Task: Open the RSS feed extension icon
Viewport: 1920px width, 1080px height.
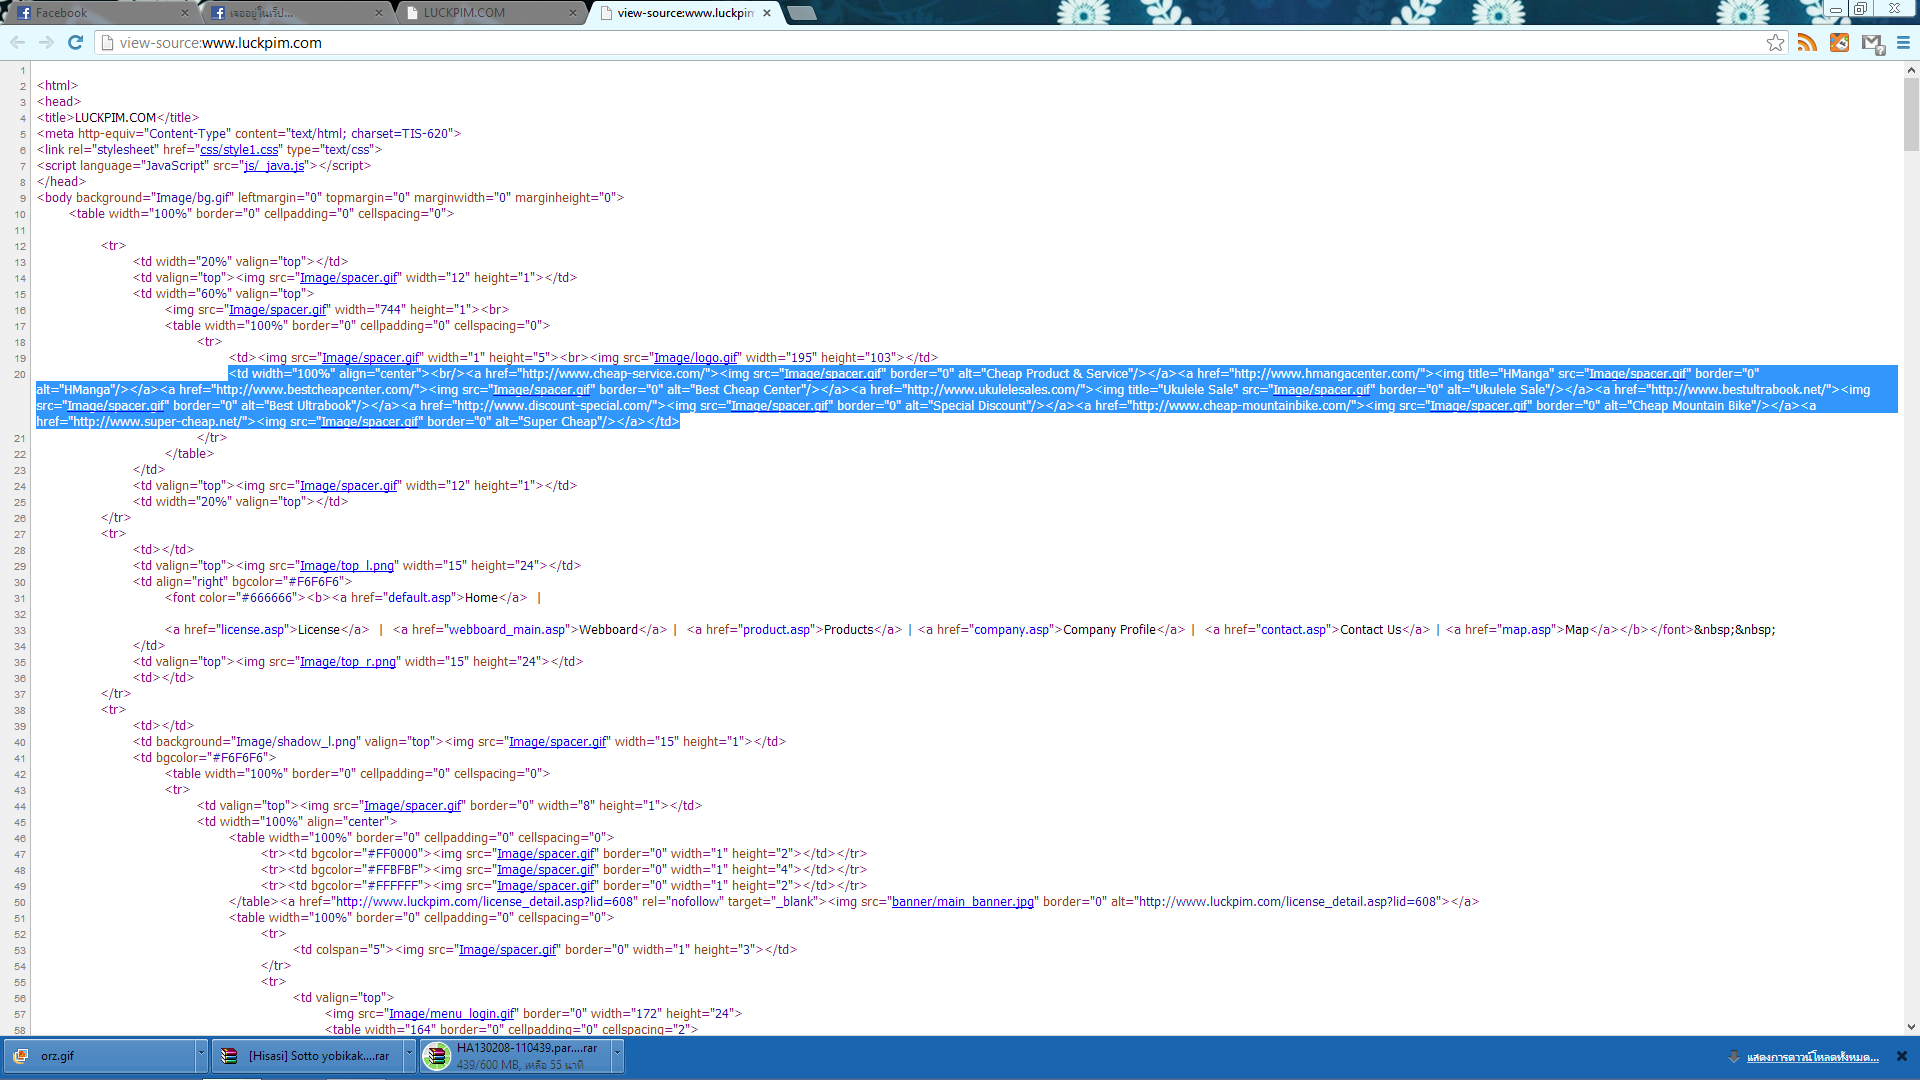Action: pos(1807,43)
